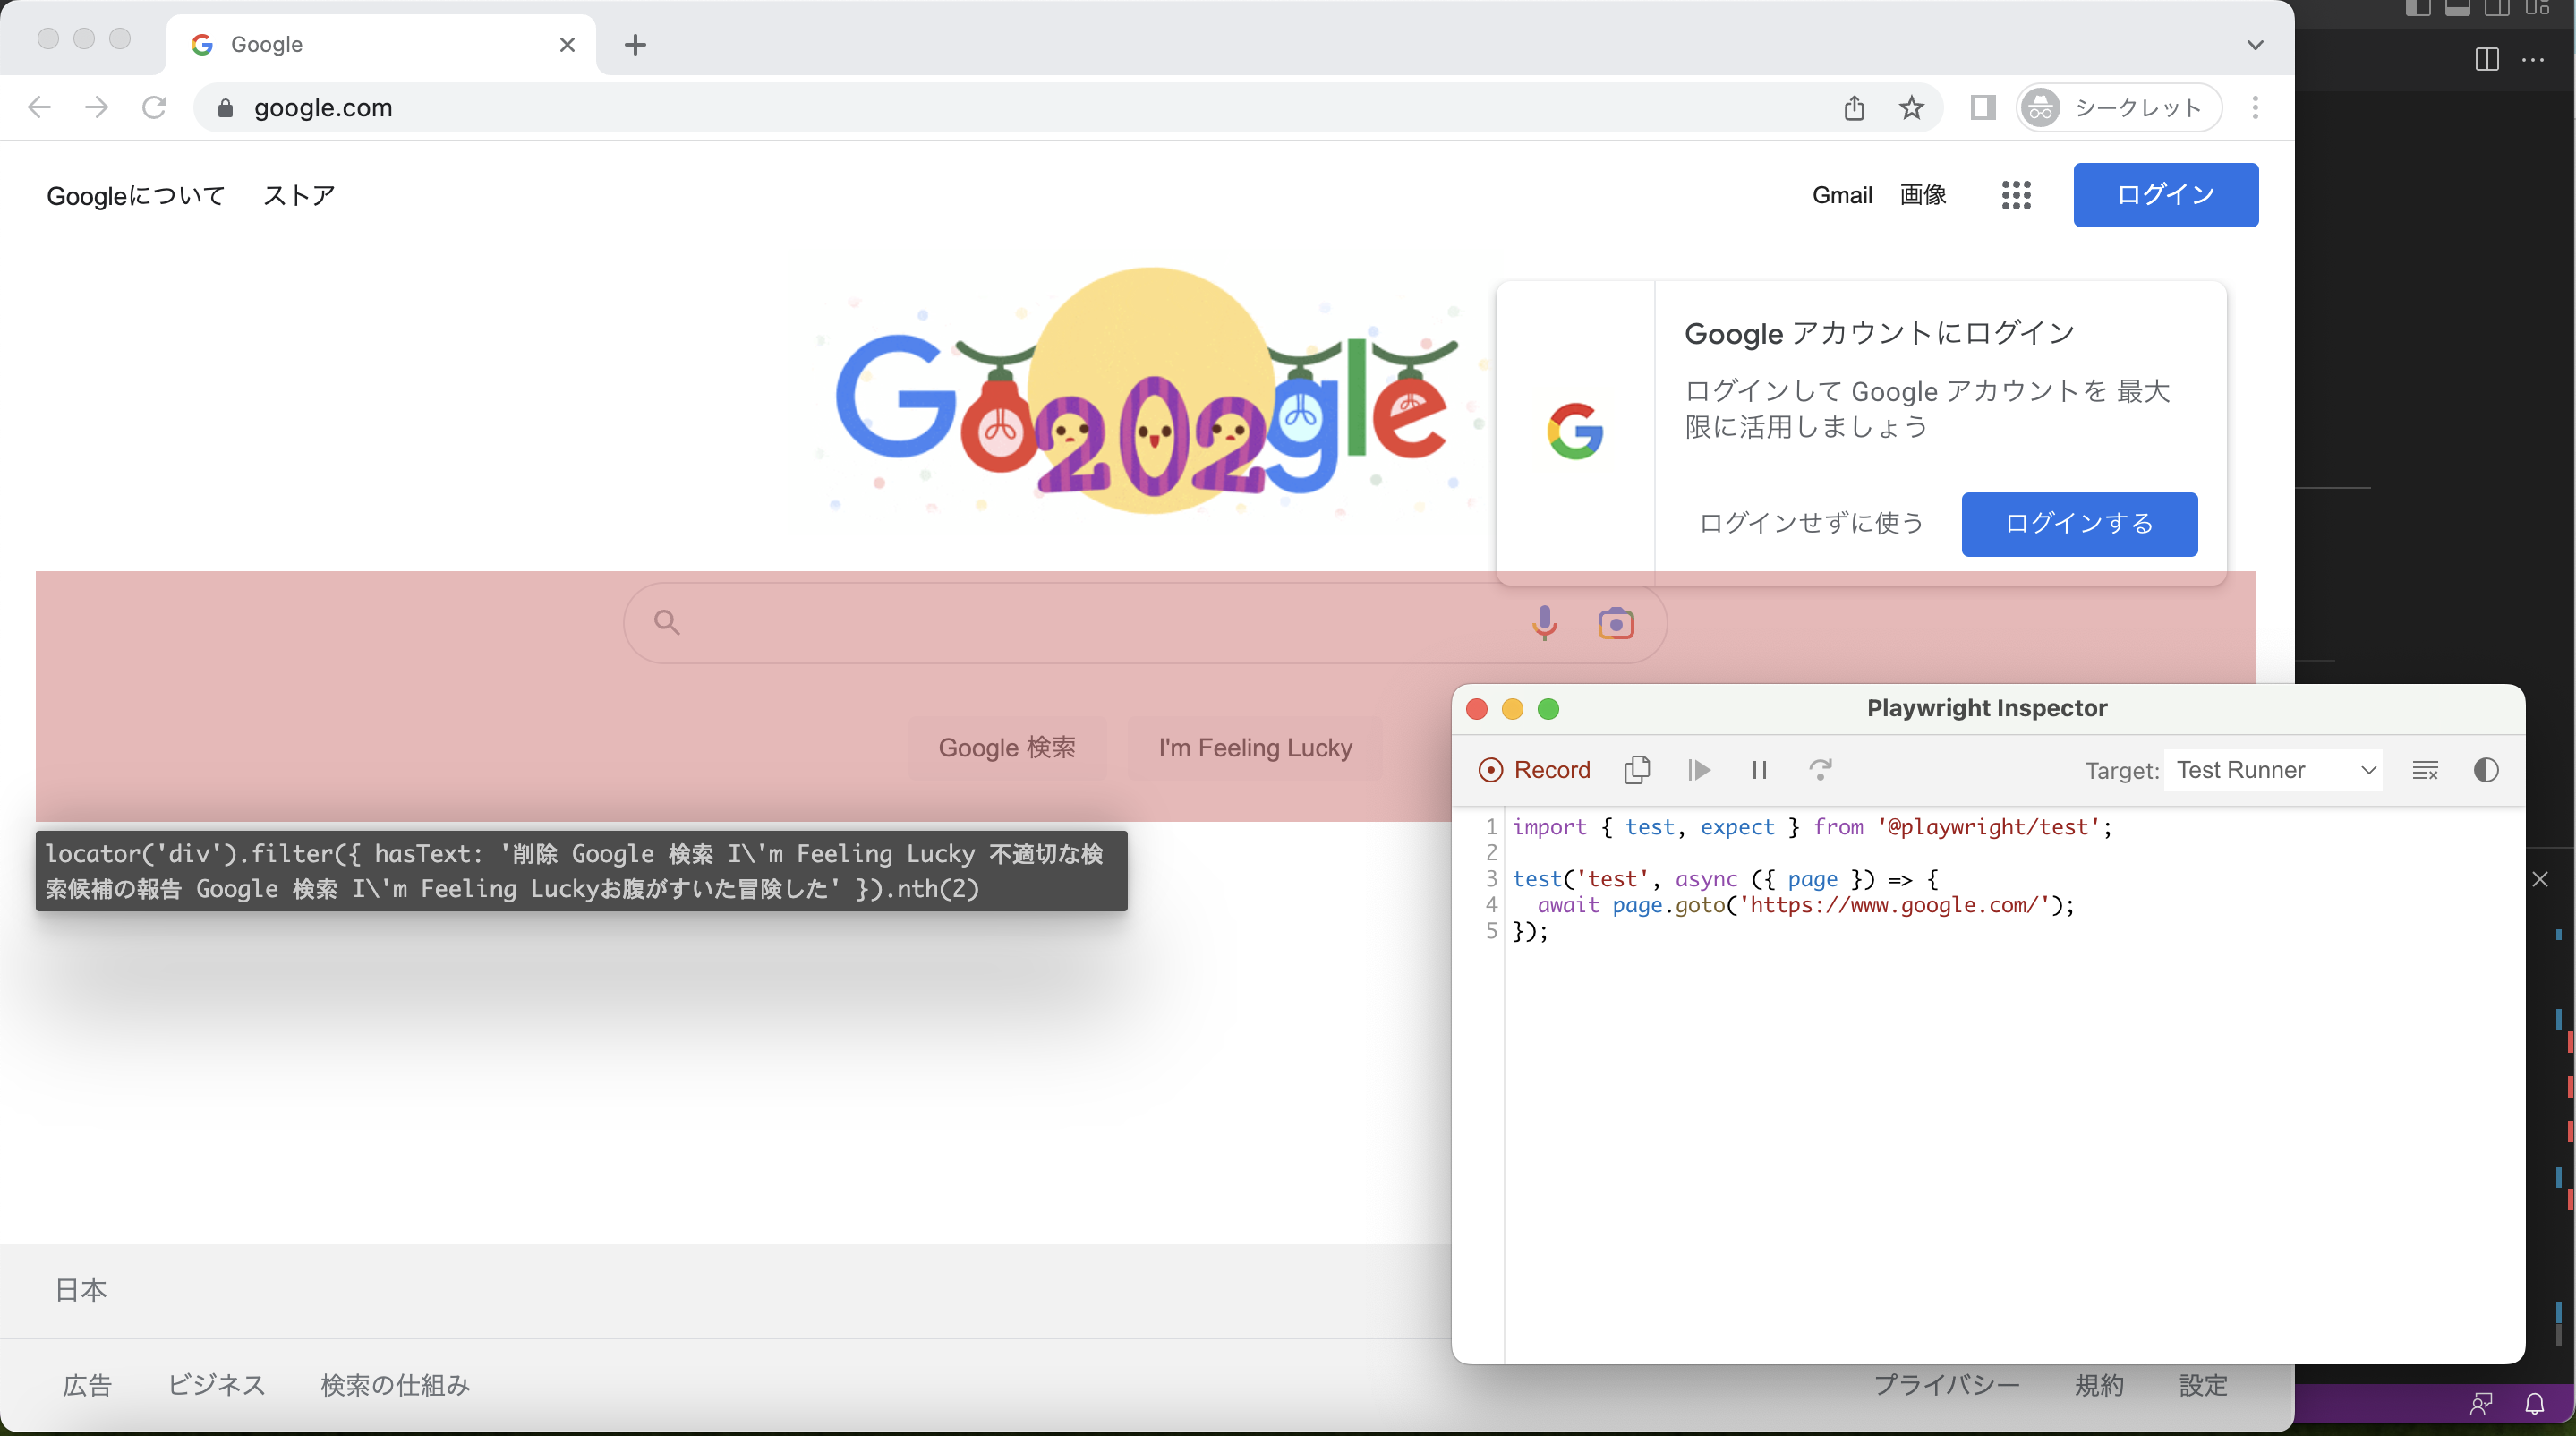Open the Google apps grid
Screen dimensions: 2576x1436
click(x=2016, y=195)
